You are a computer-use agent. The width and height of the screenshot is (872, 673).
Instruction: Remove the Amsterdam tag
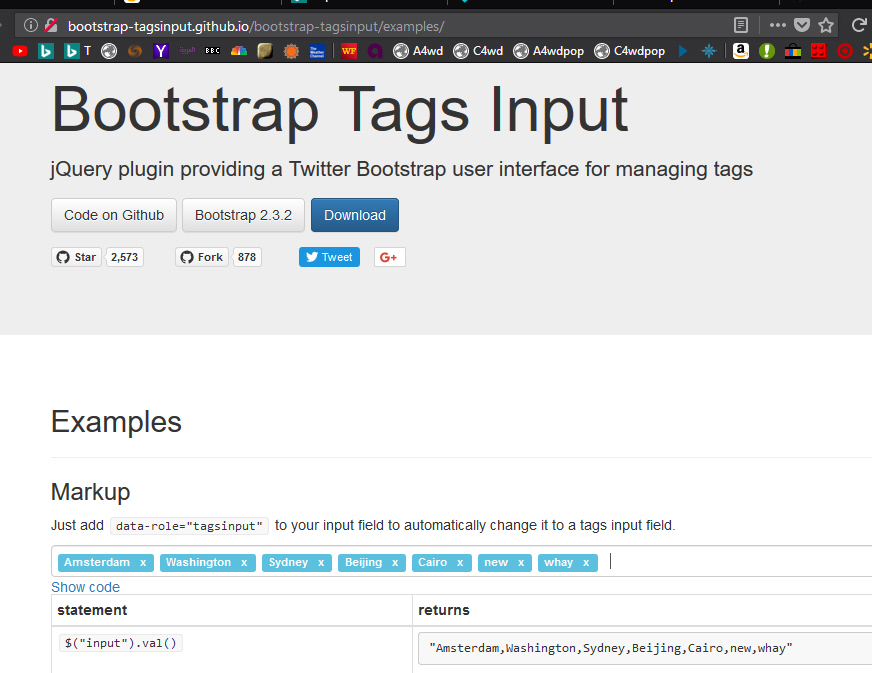tap(143, 563)
